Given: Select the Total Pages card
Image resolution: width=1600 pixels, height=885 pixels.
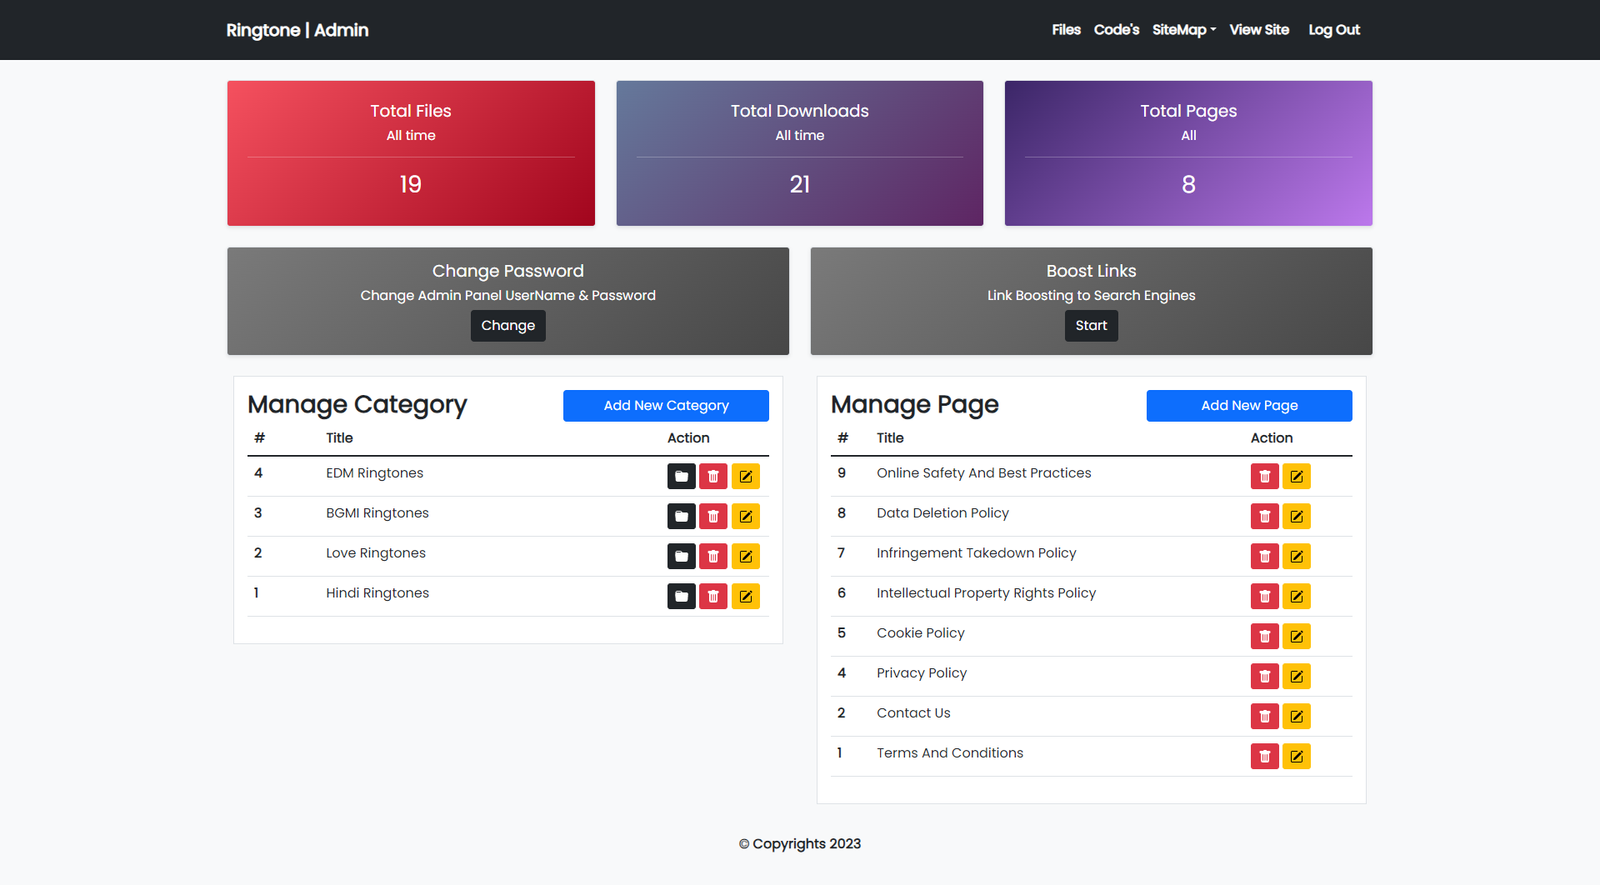Looking at the screenshot, I should pyautogui.click(x=1188, y=153).
